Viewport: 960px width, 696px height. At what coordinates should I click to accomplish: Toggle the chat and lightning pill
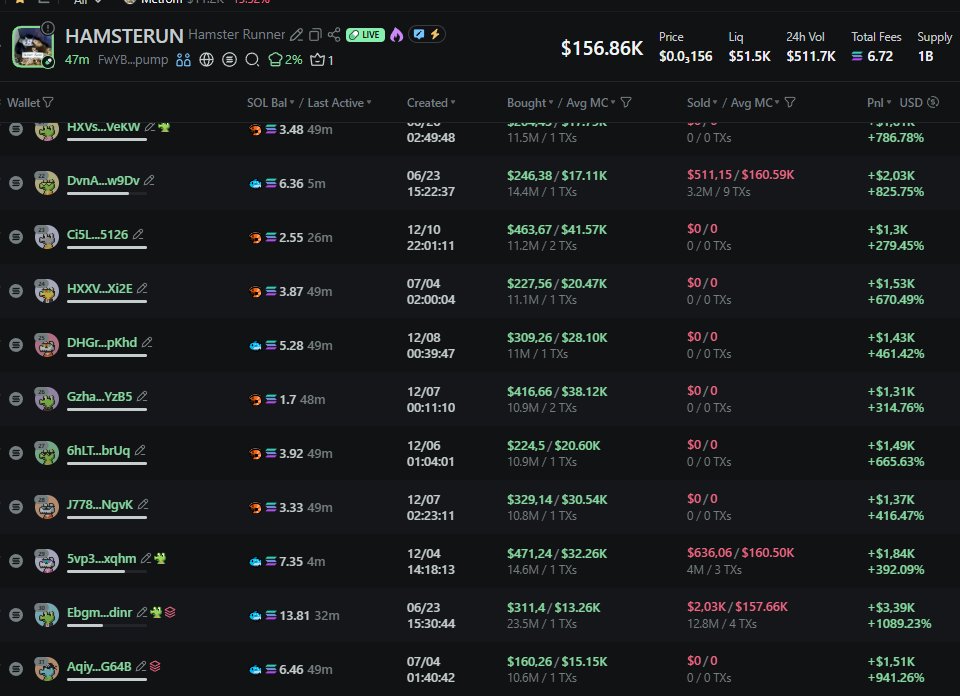coord(427,34)
